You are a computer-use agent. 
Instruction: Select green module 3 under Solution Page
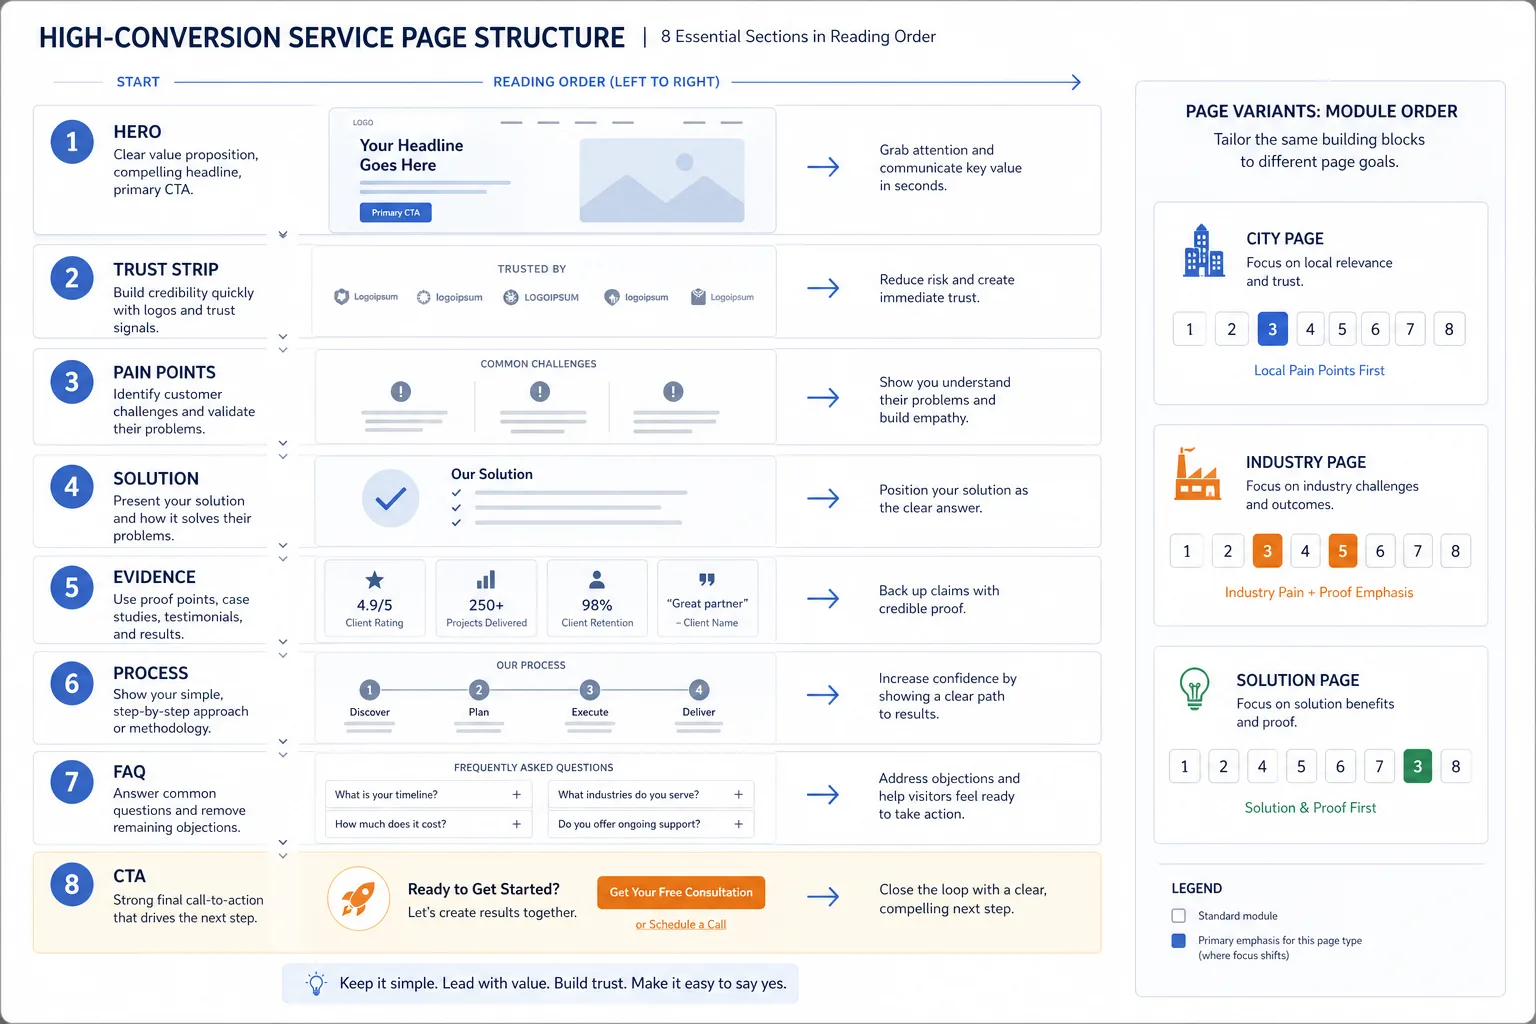point(1417,767)
